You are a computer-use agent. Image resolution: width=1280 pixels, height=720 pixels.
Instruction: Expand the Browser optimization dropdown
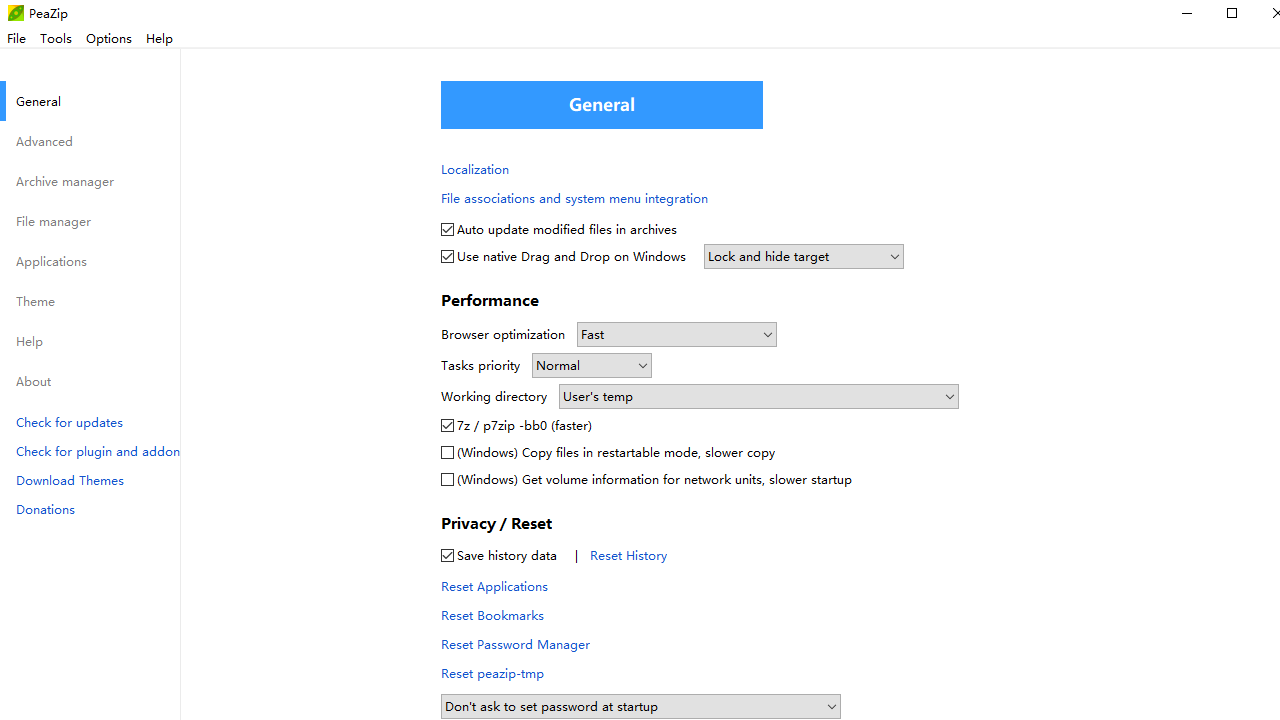676,335
